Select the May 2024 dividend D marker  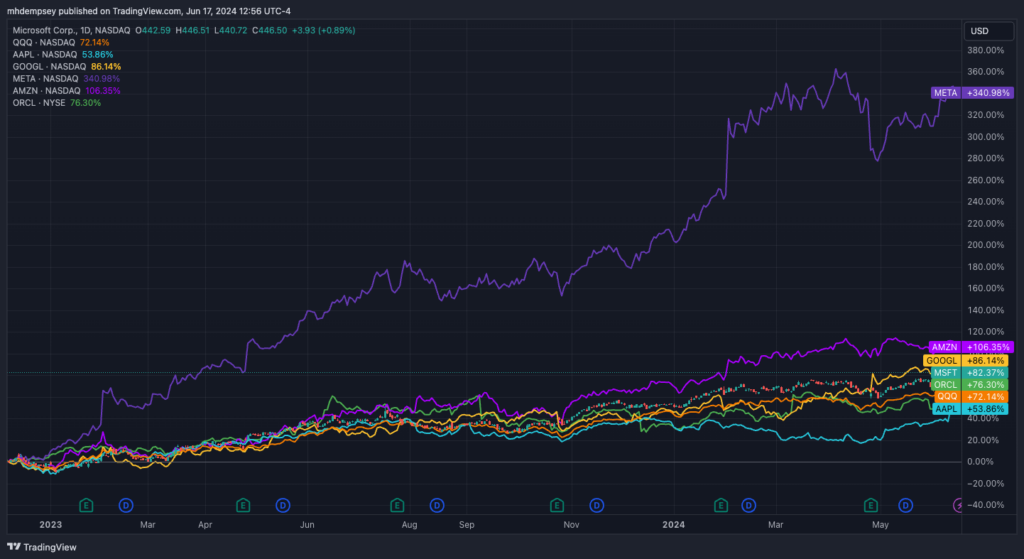(905, 505)
